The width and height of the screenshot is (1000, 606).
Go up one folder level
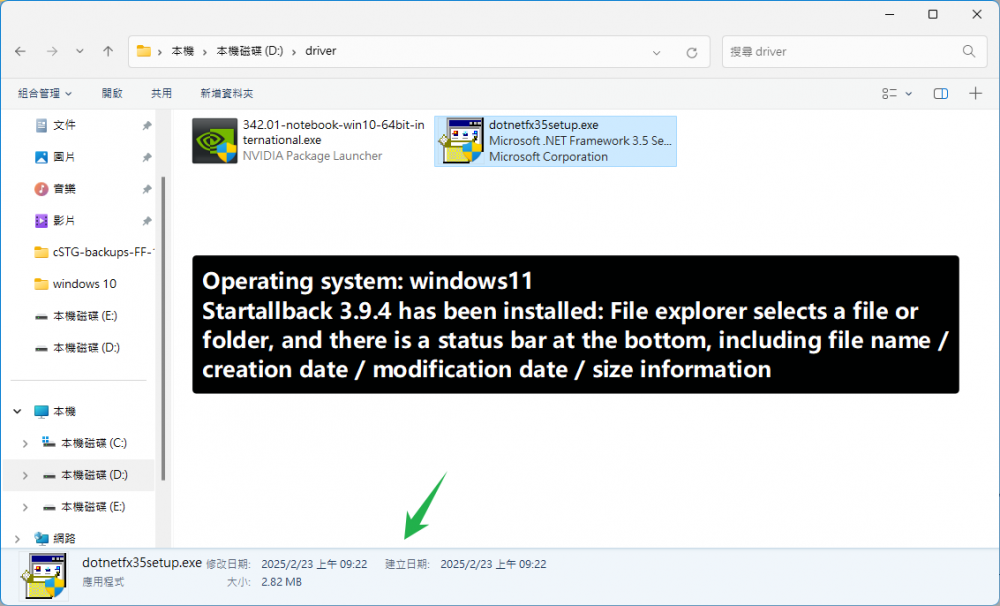tap(108, 51)
